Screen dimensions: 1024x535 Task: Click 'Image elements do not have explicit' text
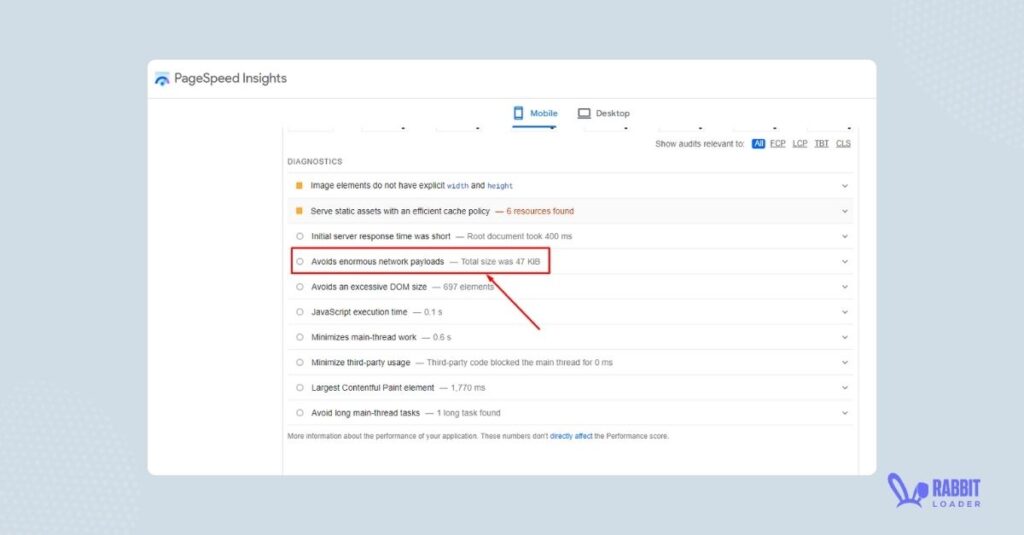click(377, 186)
